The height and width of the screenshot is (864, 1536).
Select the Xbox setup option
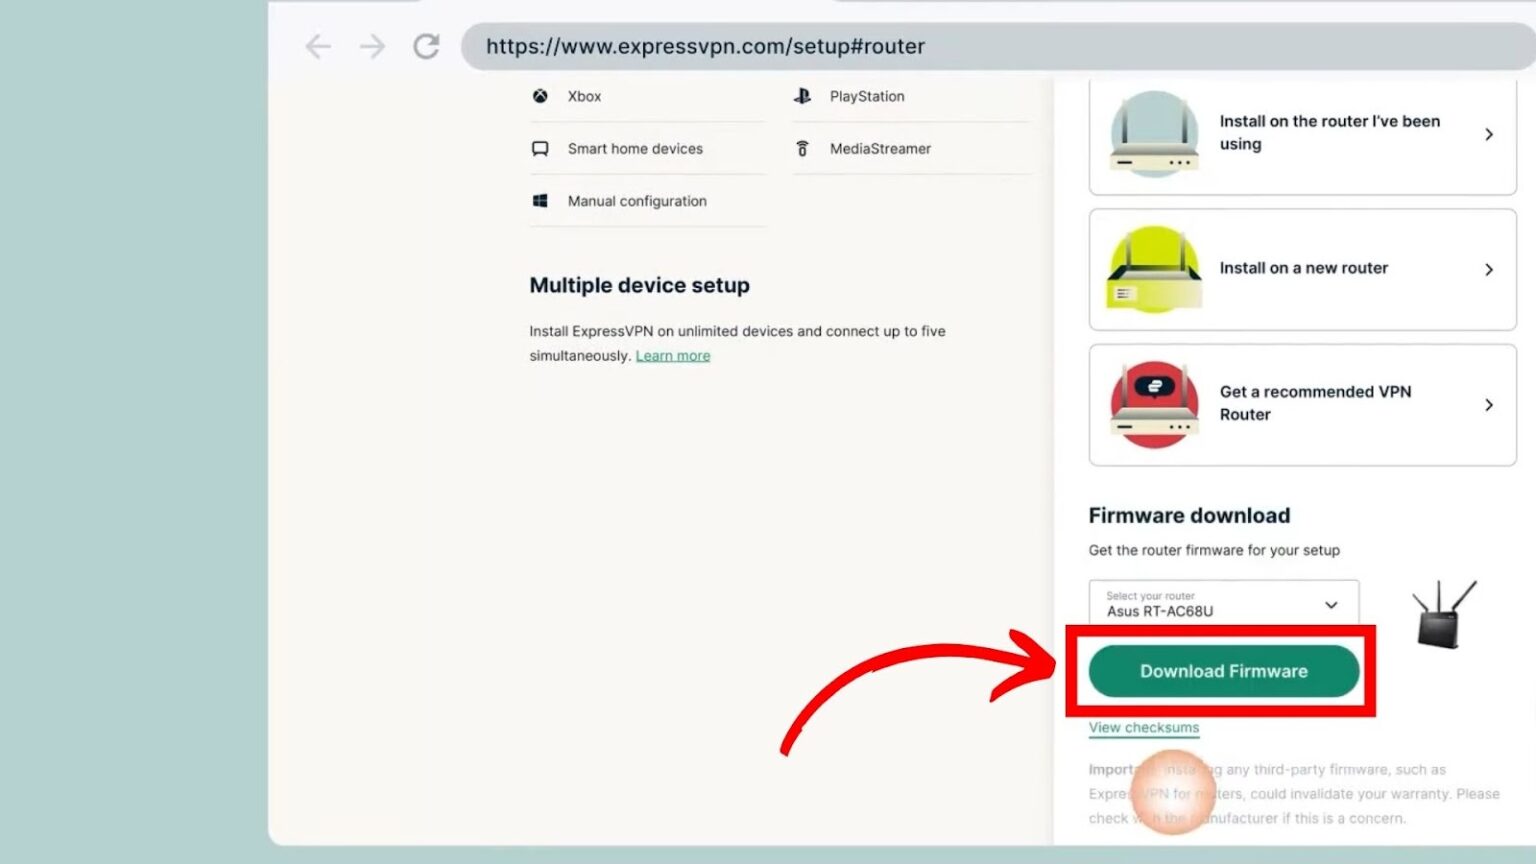(x=585, y=97)
